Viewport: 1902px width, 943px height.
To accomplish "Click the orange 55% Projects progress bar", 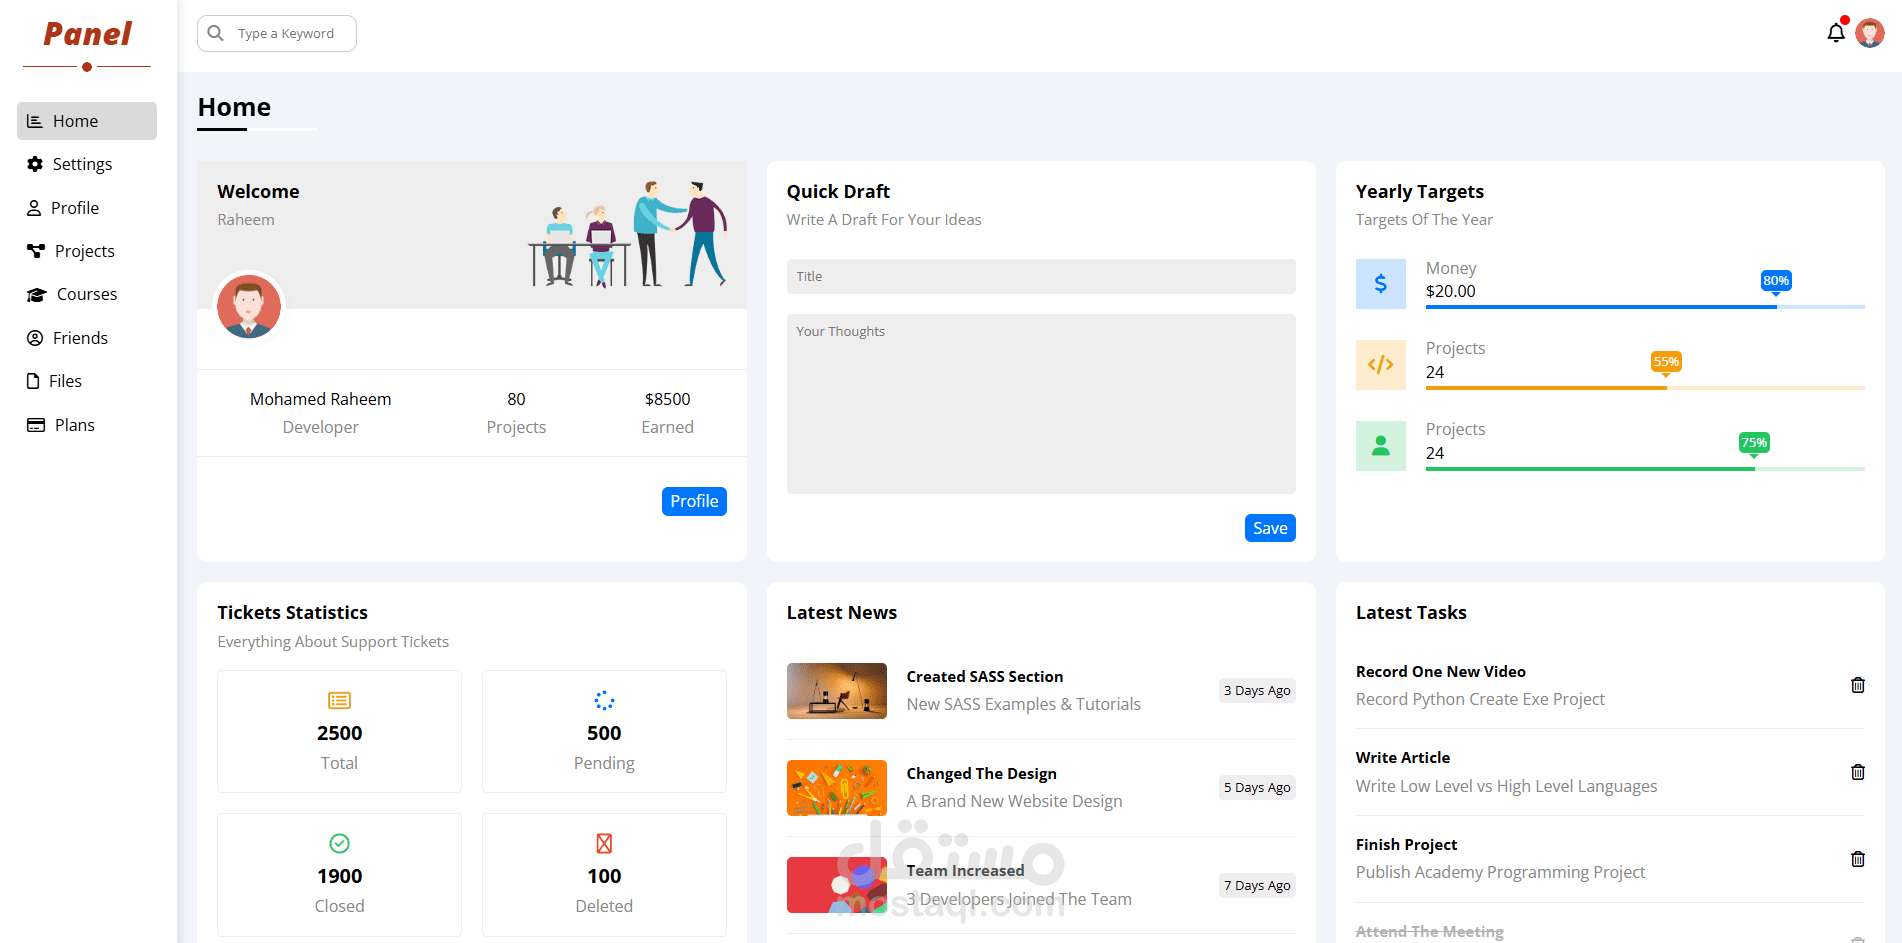I will pos(1645,388).
